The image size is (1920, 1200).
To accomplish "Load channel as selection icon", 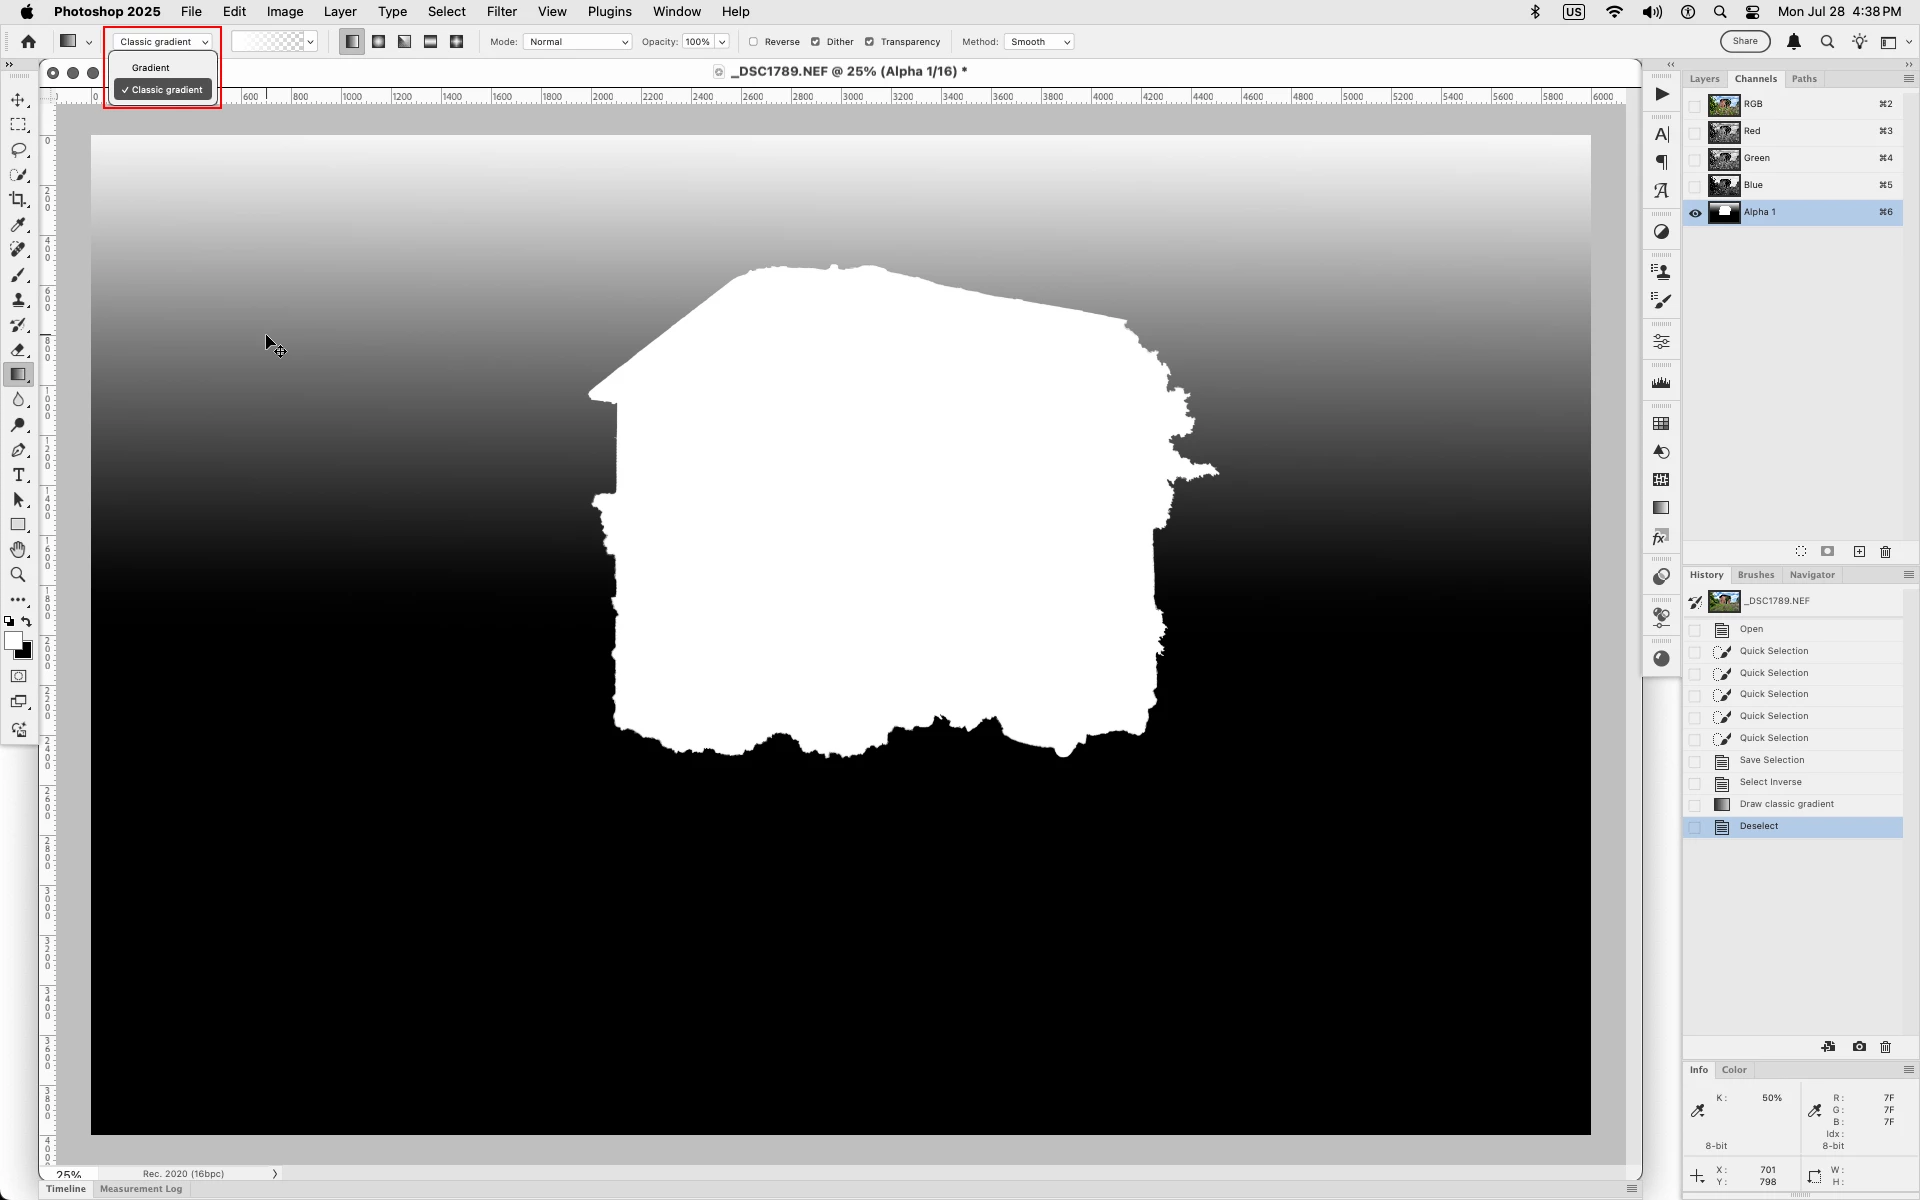I will pos(1800,552).
